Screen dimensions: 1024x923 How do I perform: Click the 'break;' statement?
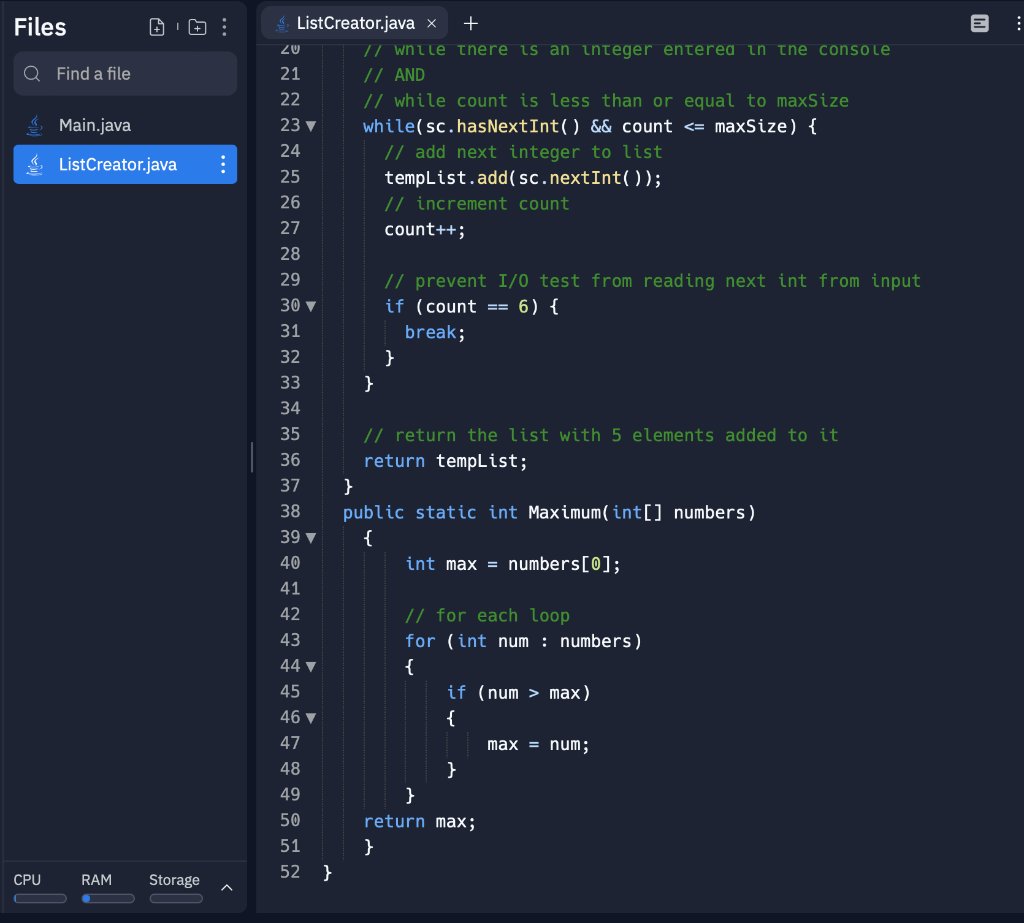point(435,332)
